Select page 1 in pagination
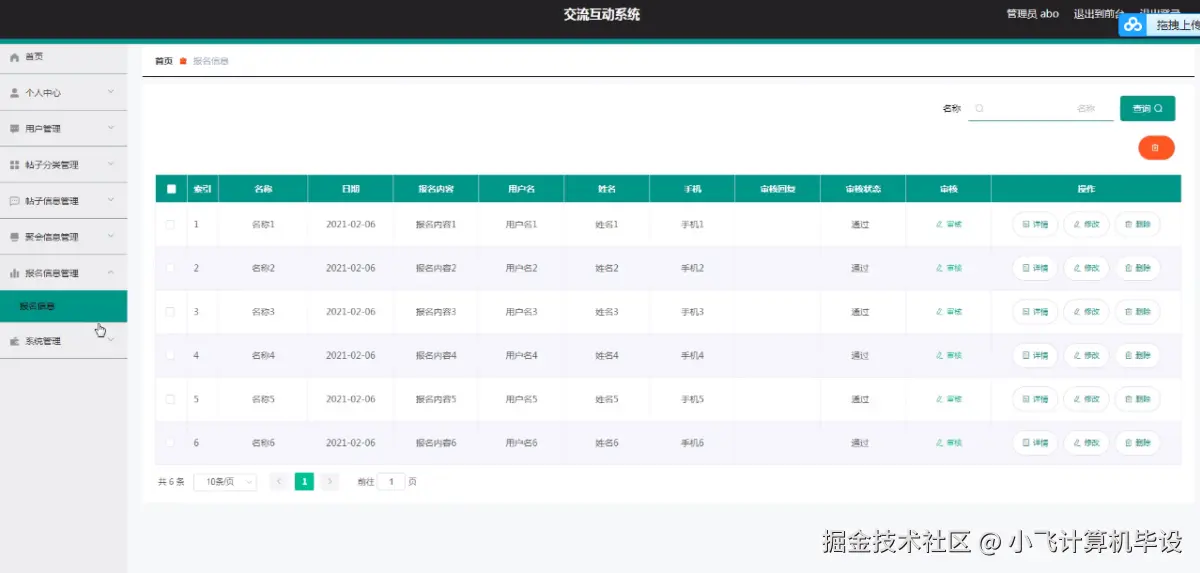This screenshot has width=1200, height=573. tap(304, 482)
